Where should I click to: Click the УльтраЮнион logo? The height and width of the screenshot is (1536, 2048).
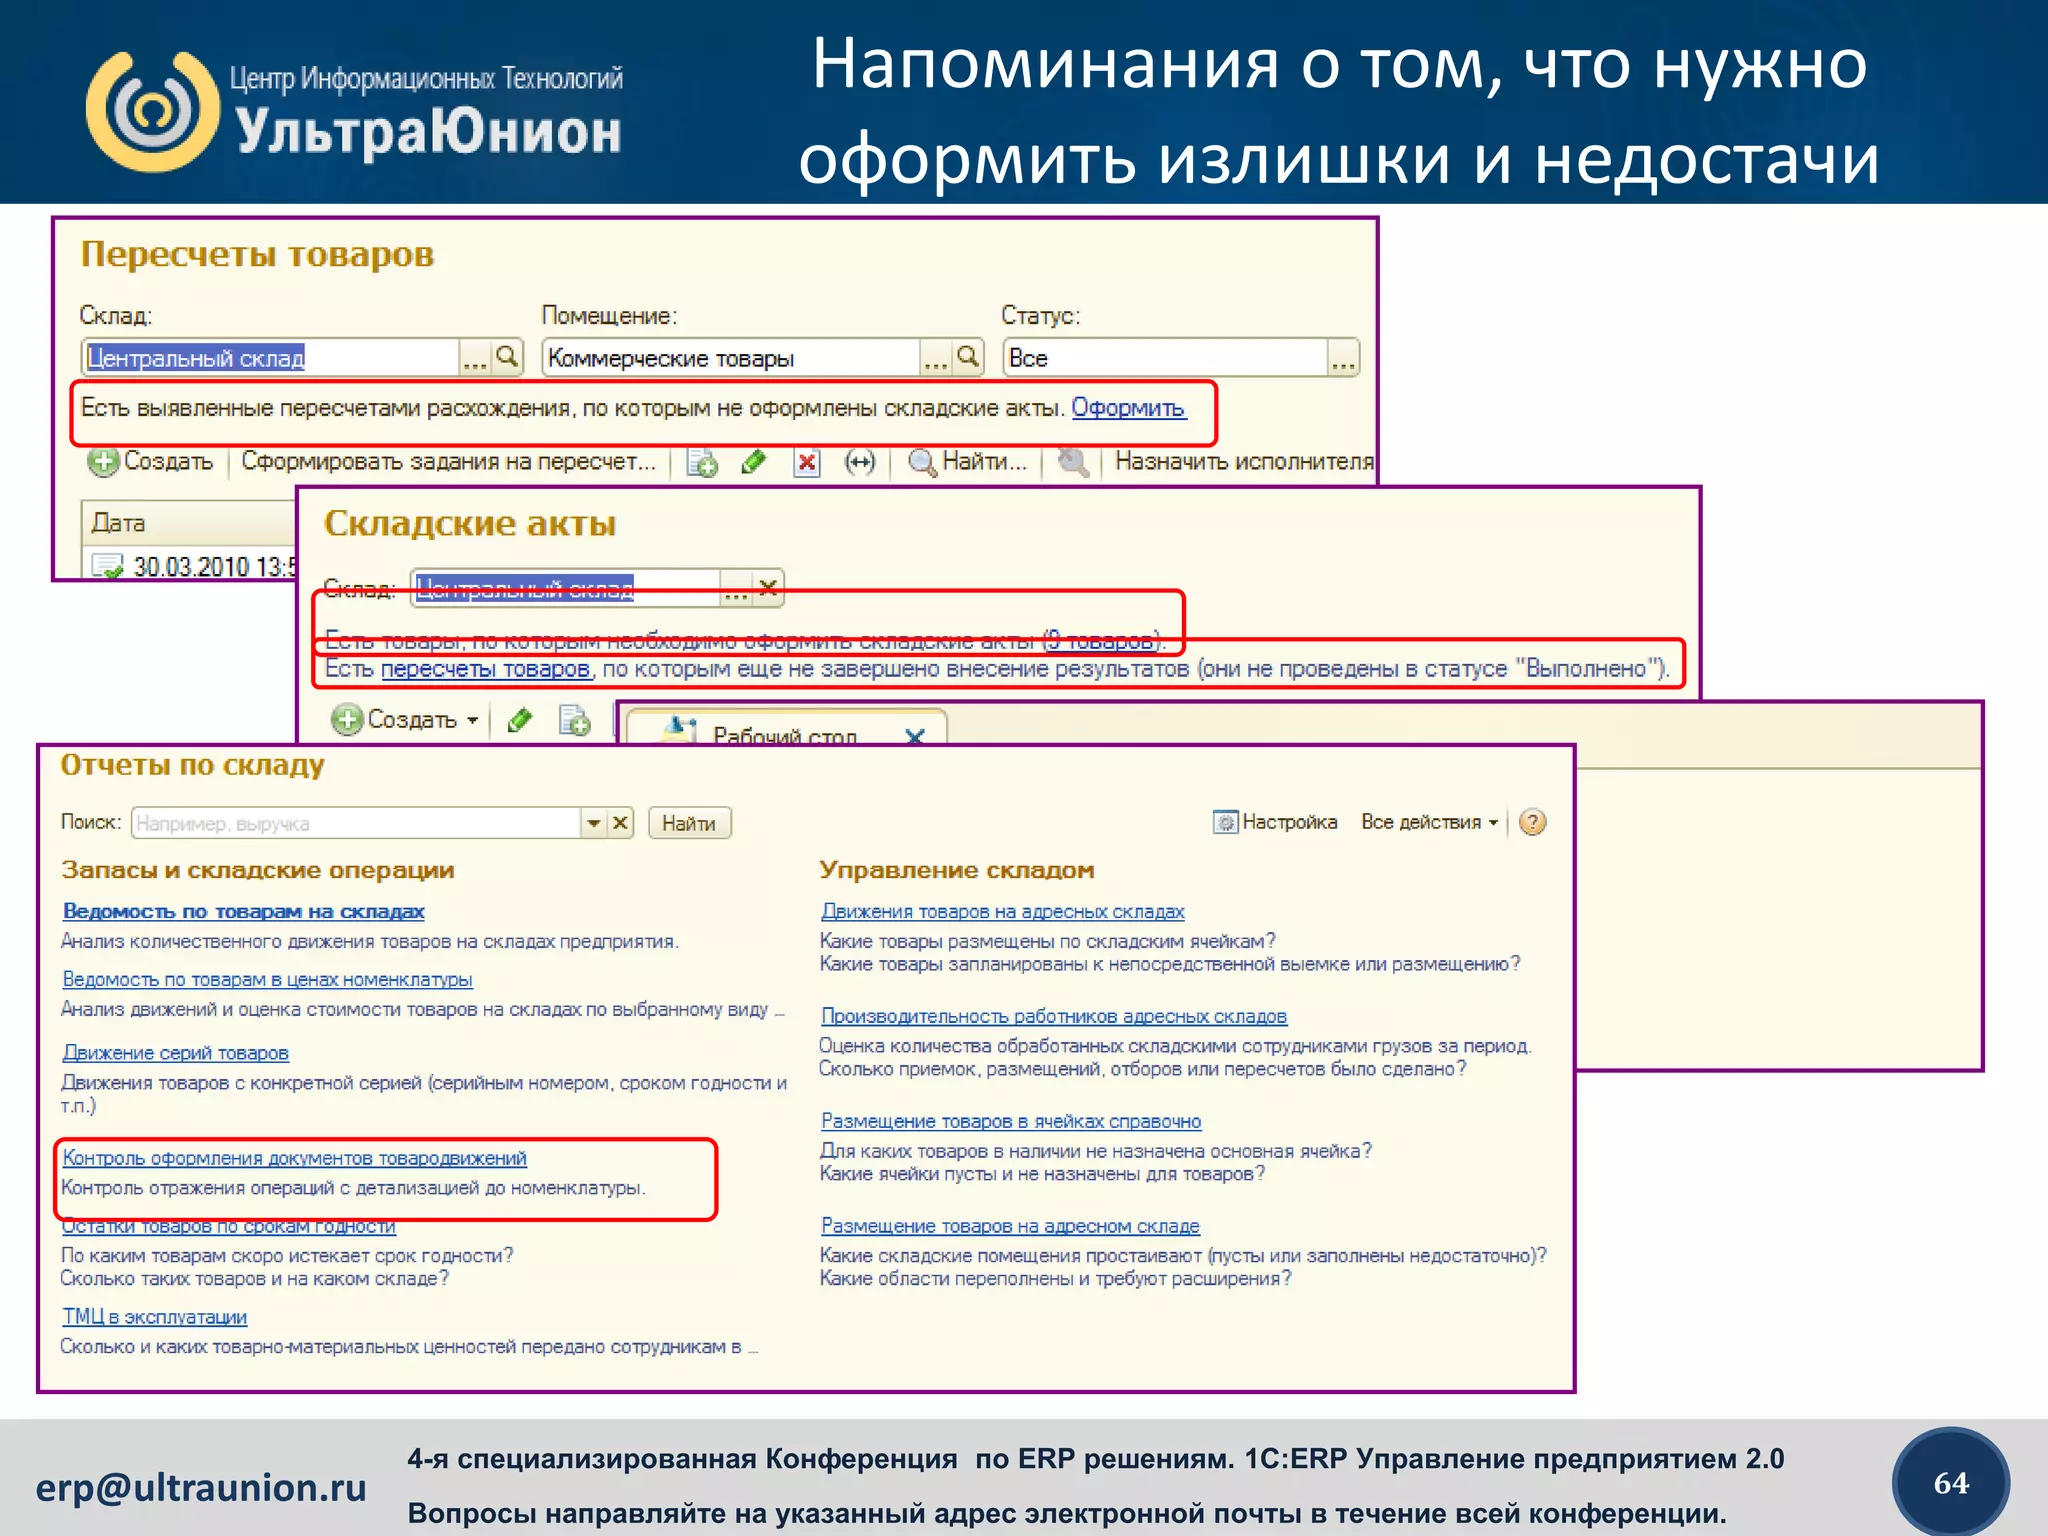click(354, 112)
